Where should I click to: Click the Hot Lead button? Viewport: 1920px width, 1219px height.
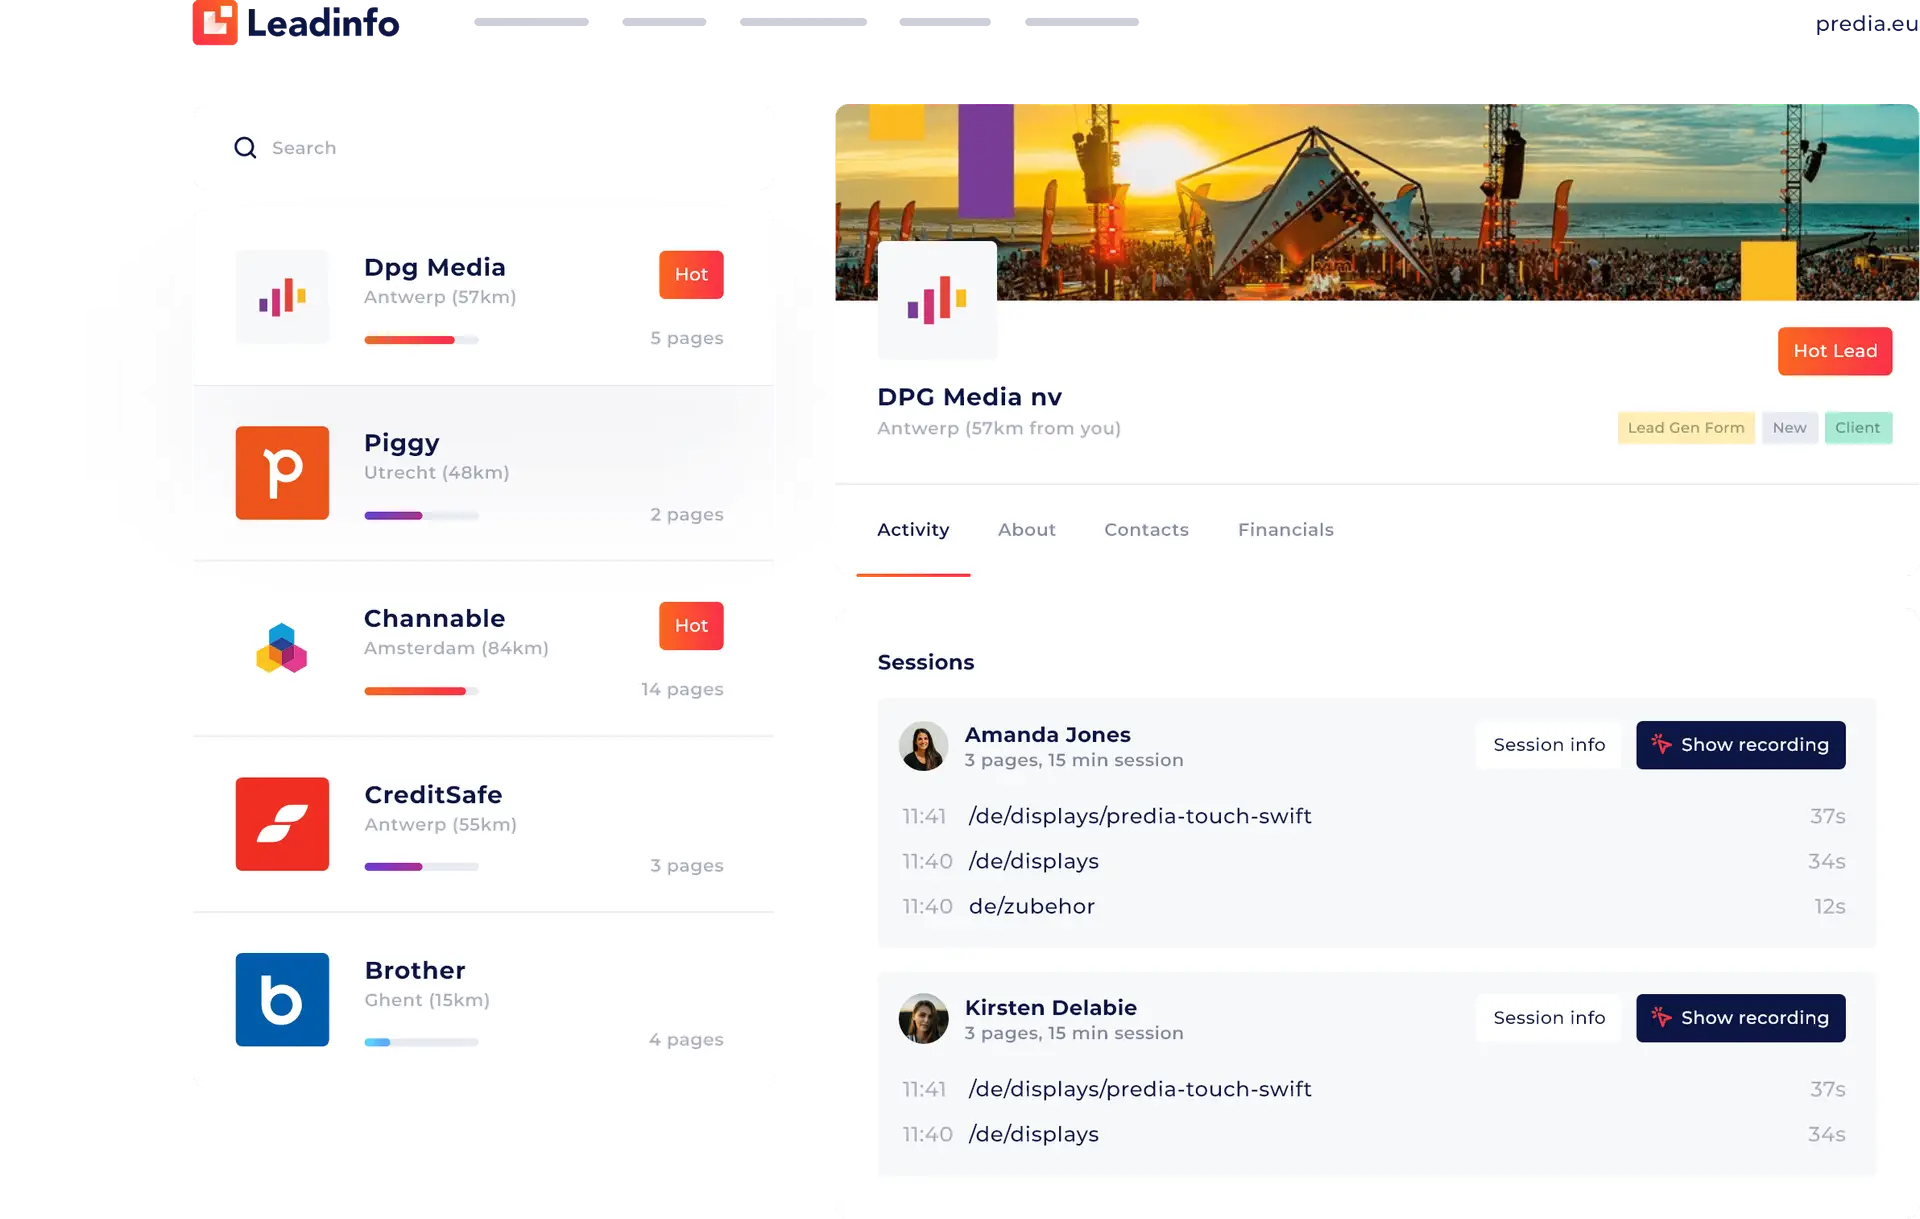coord(1834,351)
